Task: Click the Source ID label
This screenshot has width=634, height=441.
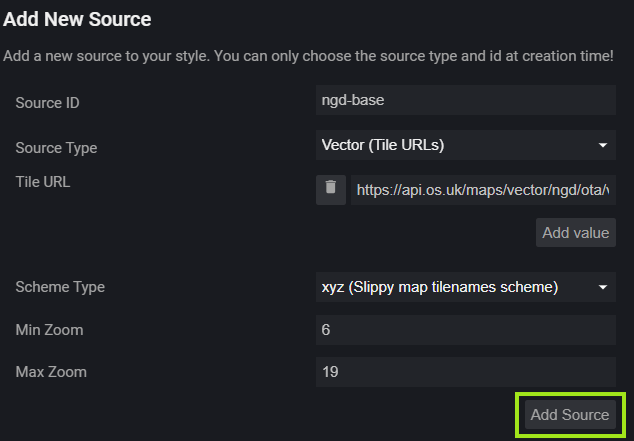Action: click(46, 102)
